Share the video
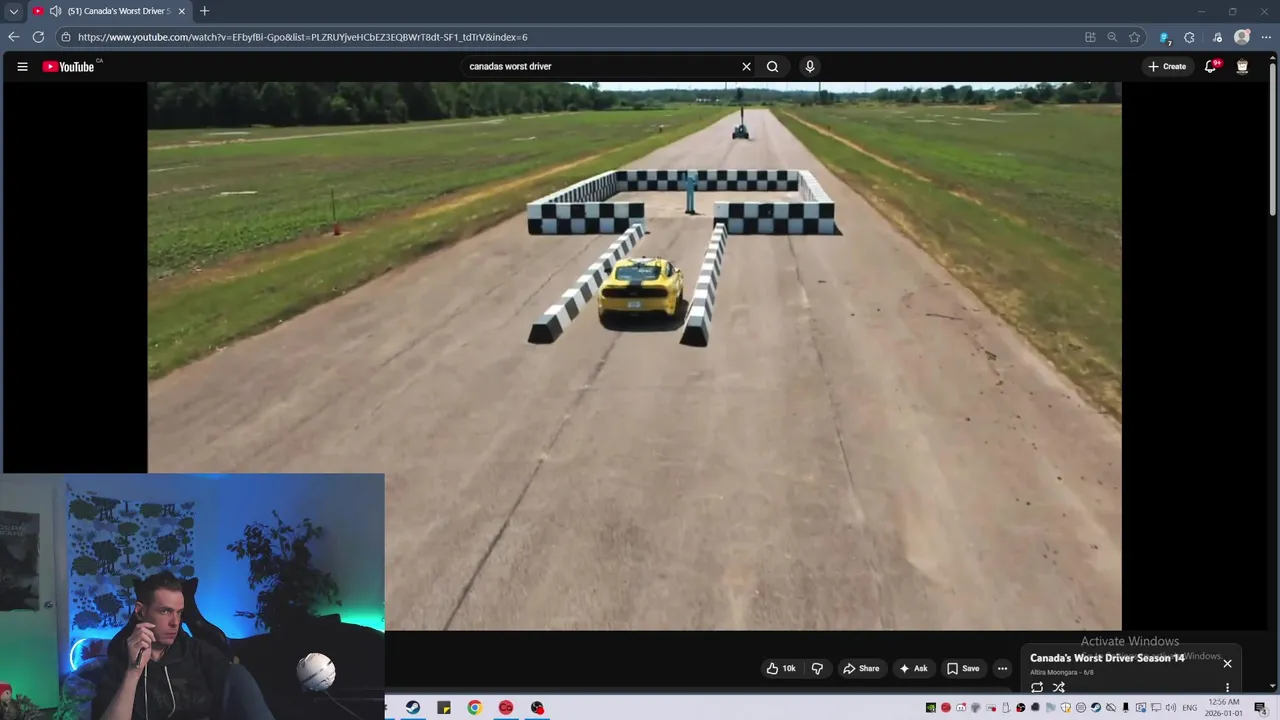This screenshot has width=1280, height=720. (x=861, y=668)
